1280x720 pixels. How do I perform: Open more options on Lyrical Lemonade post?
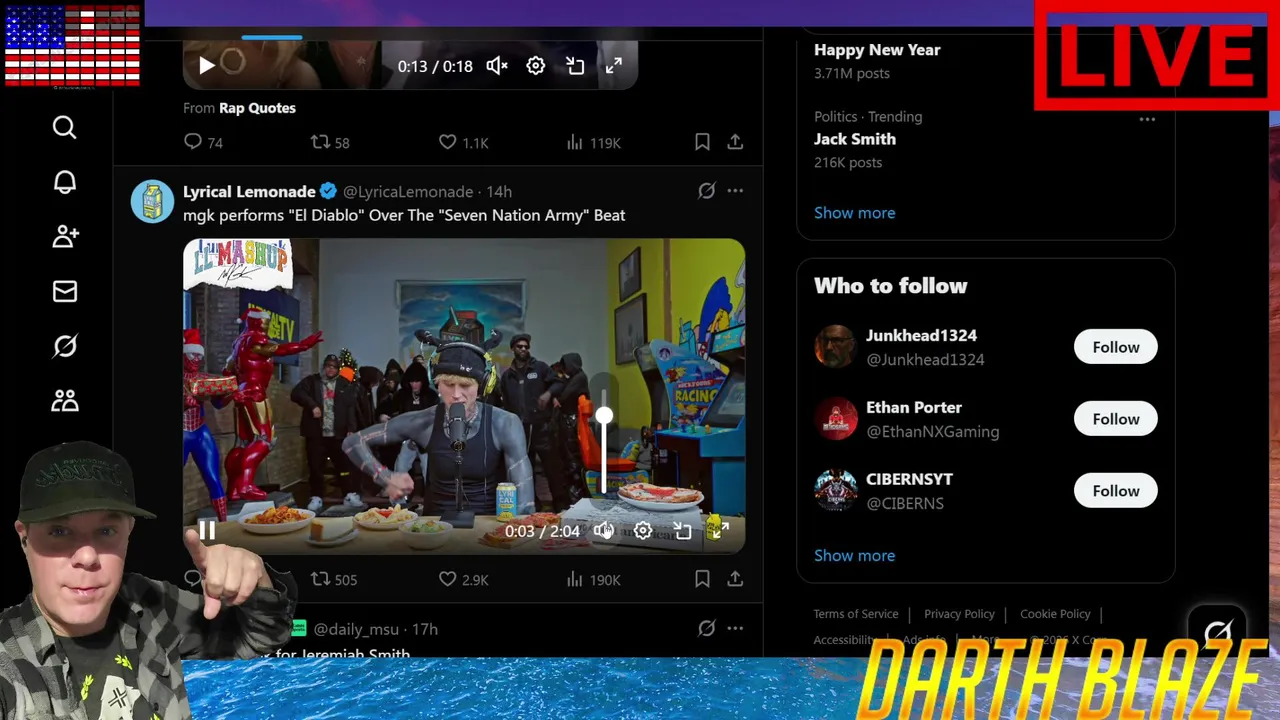[x=735, y=191]
